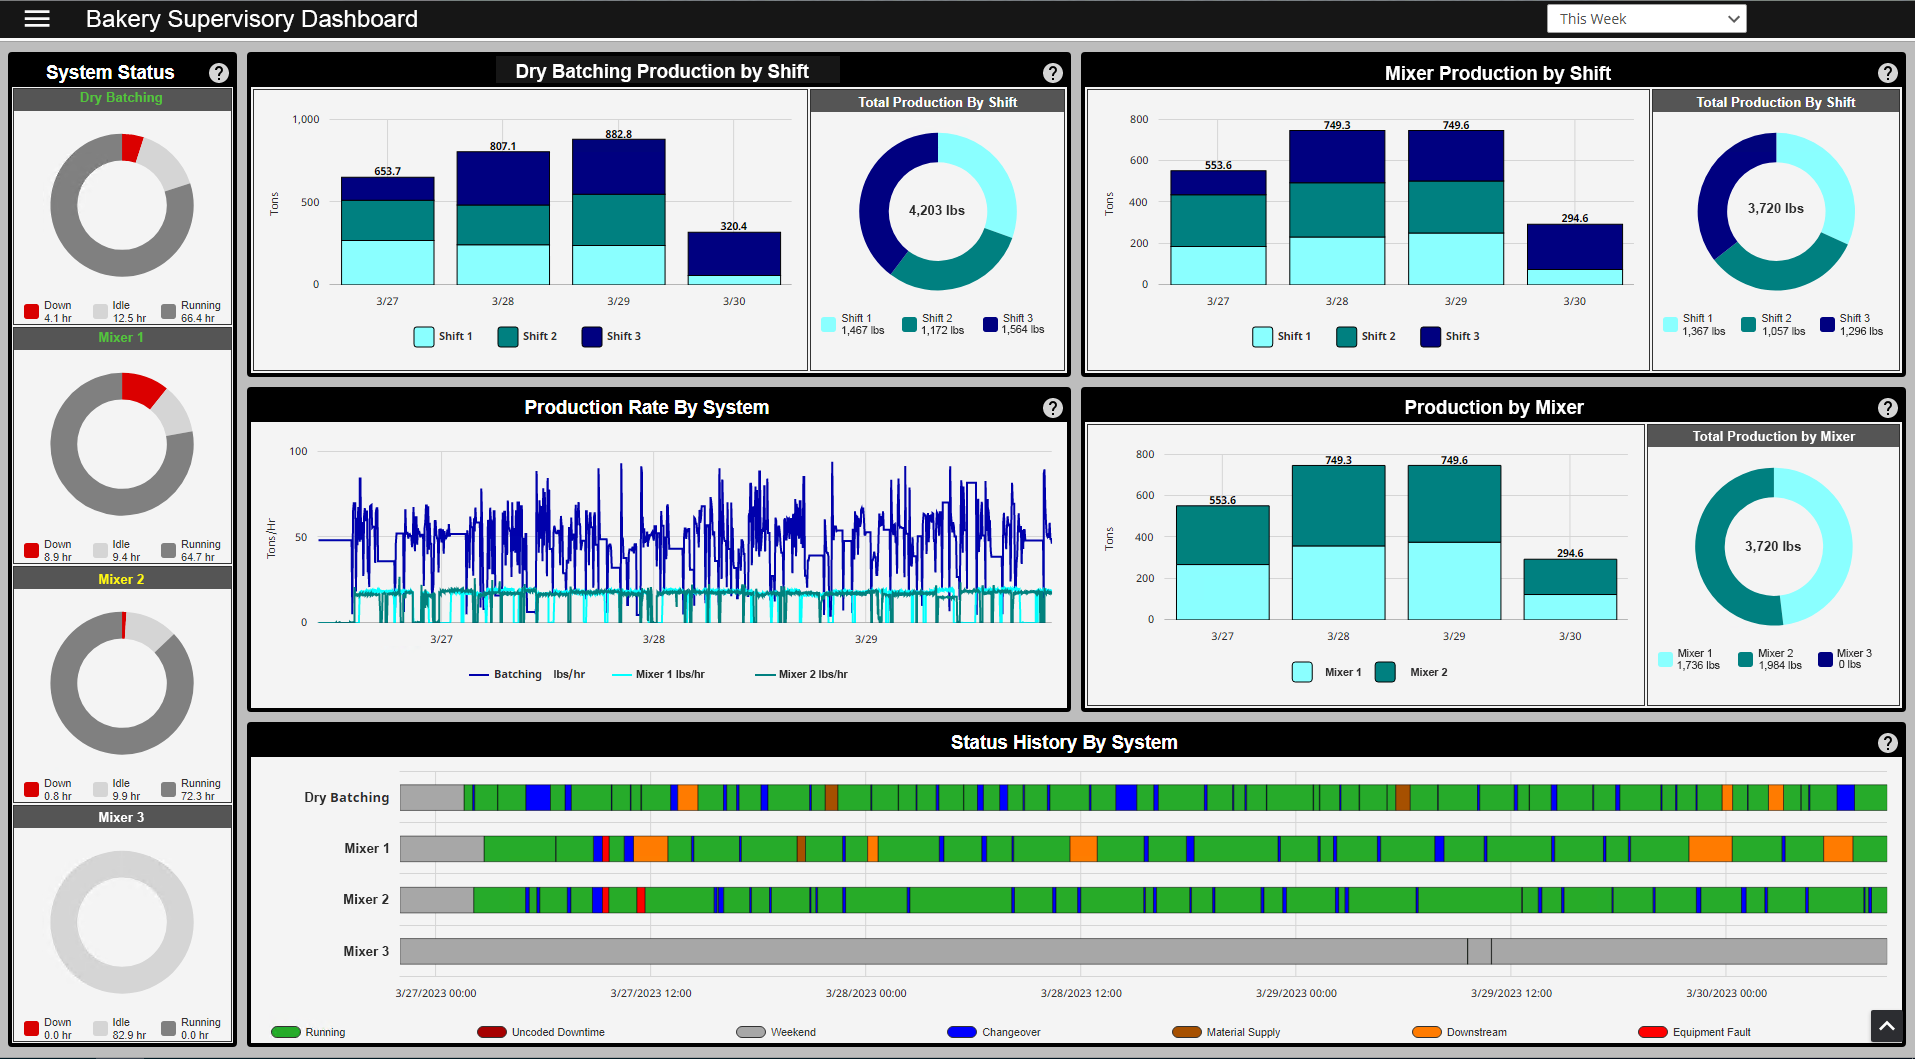This screenshot has width=1915, height=1059.
Task: Click the Dry Batching status history timeline row
Action: [x=1143, y=797]
